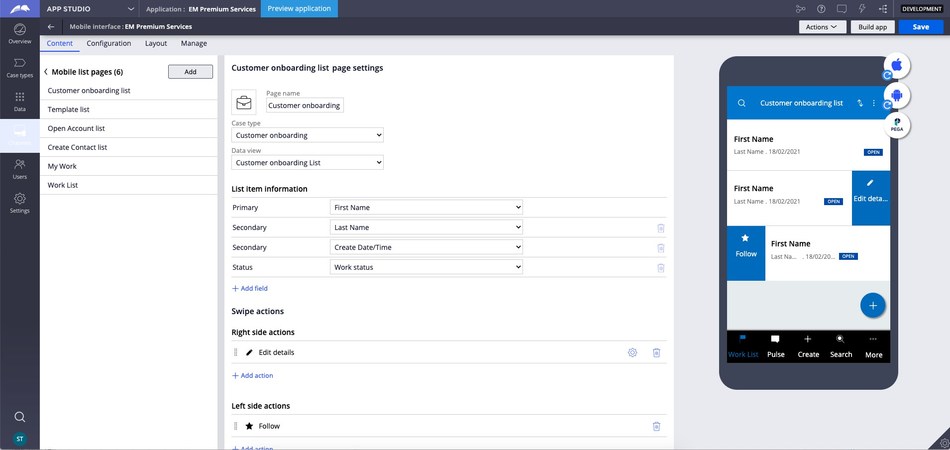Open the Primary field dropdown
Viewport: 950px width, 450px height.
(x=426, y=207)
